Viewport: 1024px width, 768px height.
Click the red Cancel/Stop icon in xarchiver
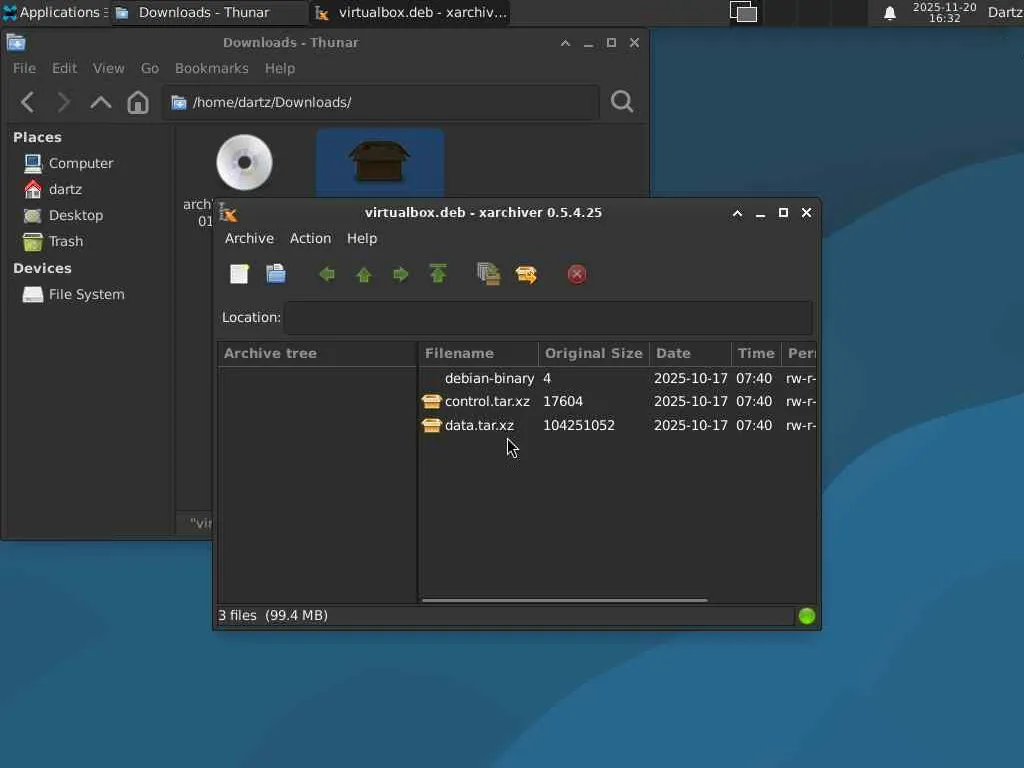(x=577, y=274)
